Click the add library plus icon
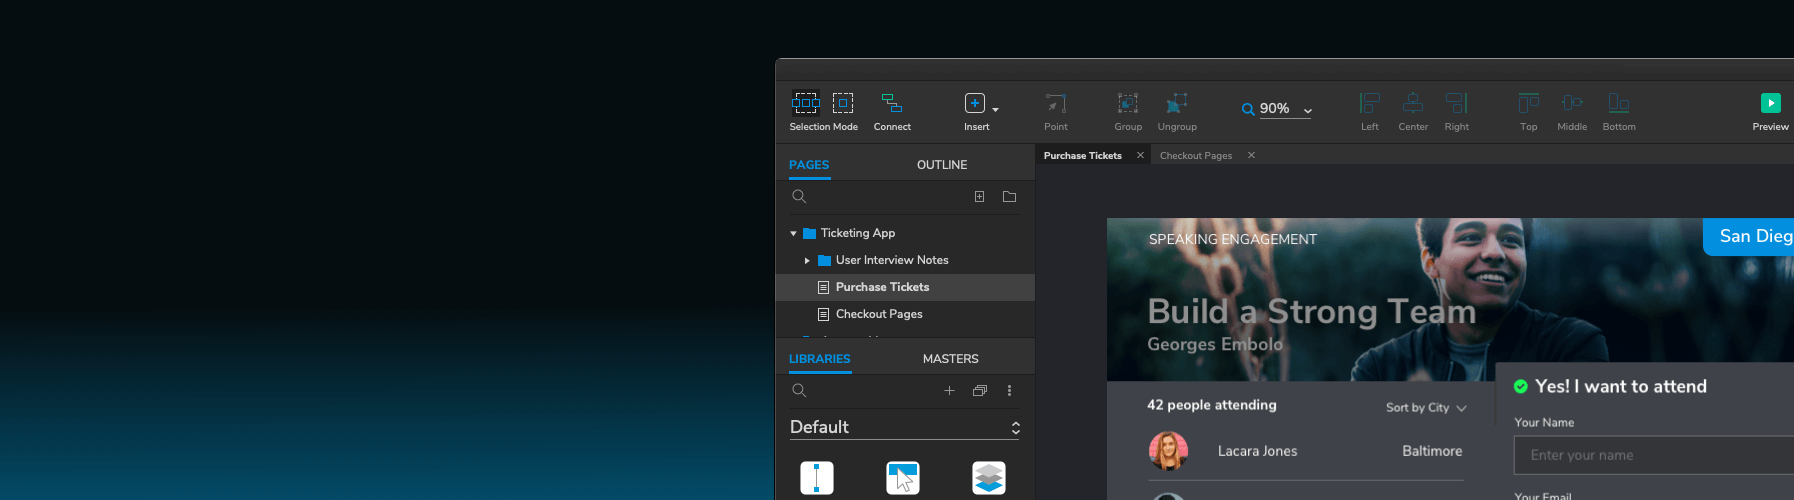This screenshot has height=500, width=1794. 949,391
